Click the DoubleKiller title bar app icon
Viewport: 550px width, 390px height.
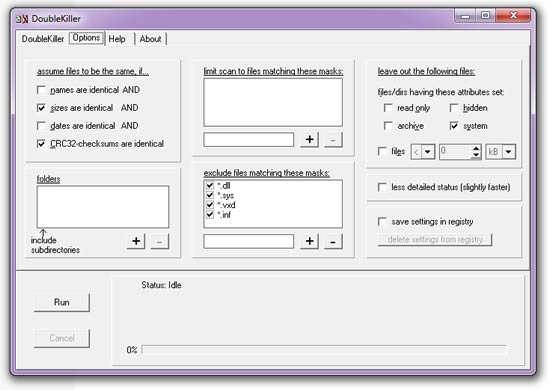point(22,19)
